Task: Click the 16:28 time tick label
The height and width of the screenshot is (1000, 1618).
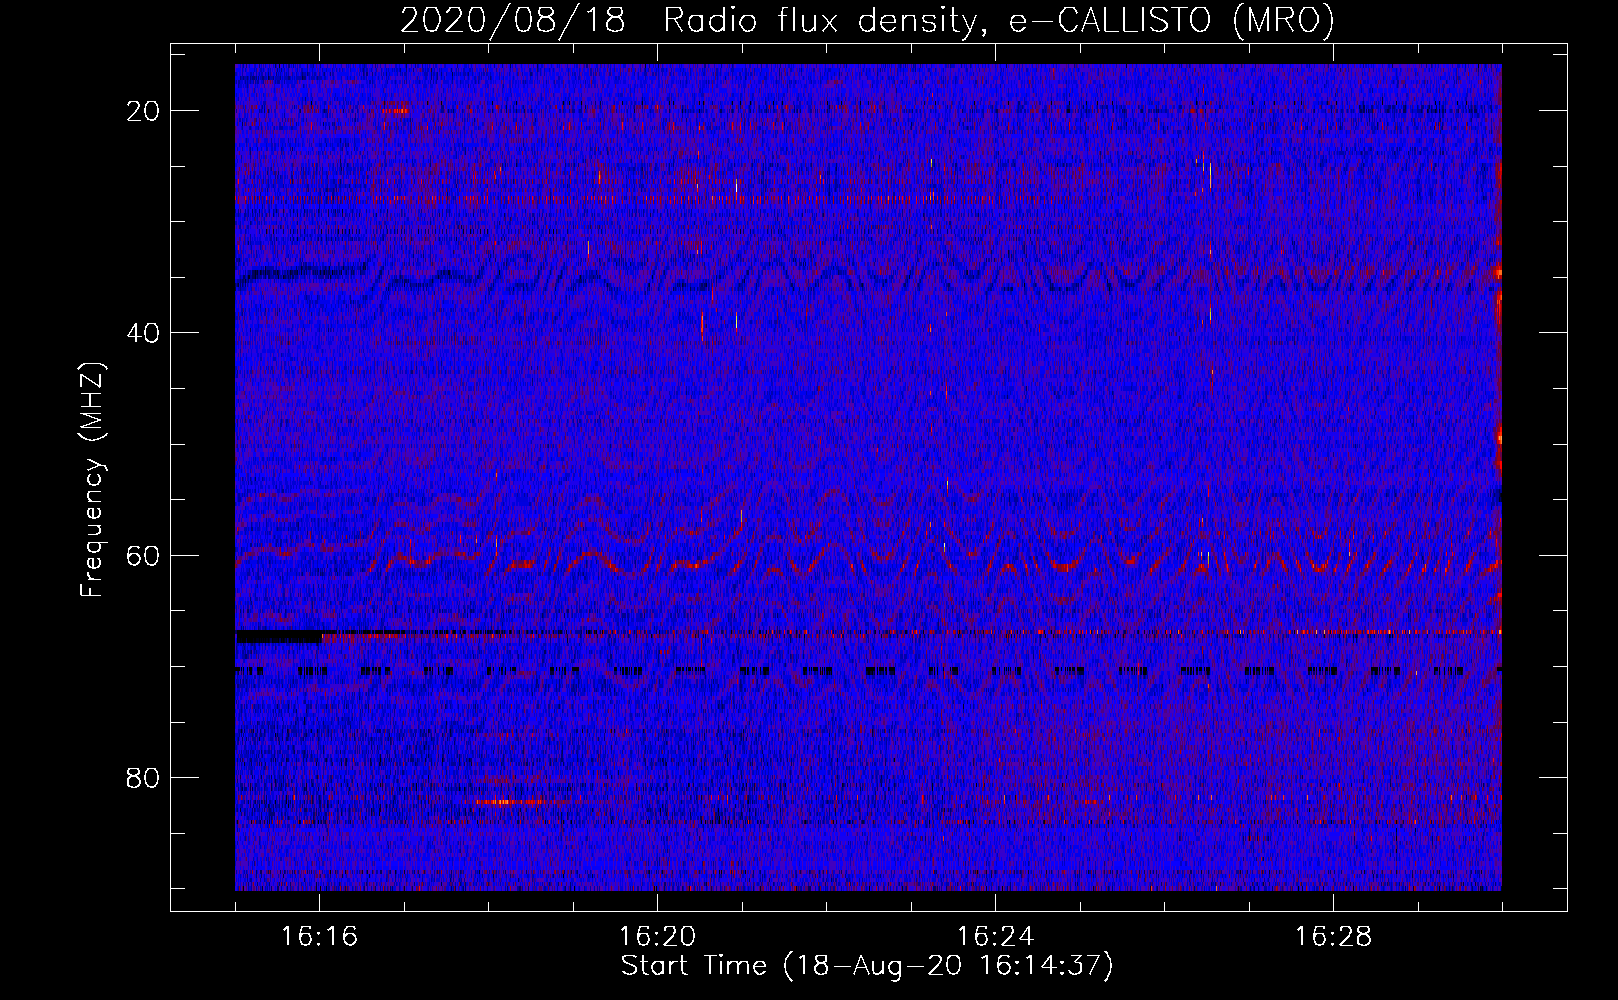Action: coord(1334,937)
